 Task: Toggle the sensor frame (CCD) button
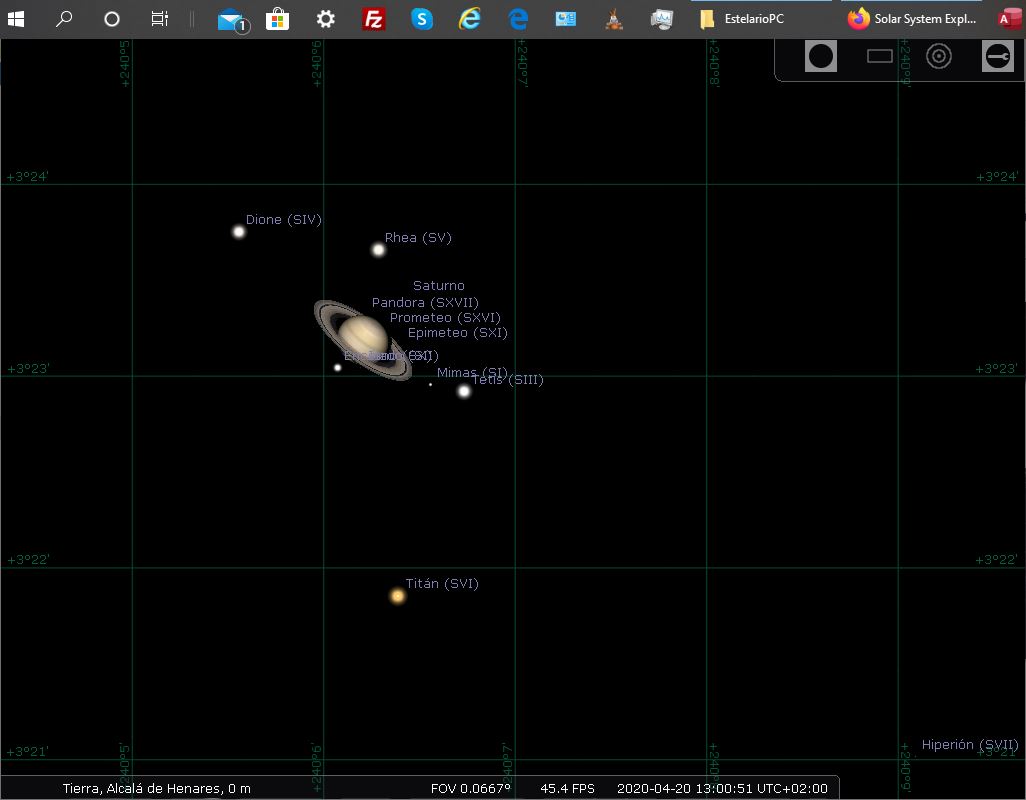(880, 56)
